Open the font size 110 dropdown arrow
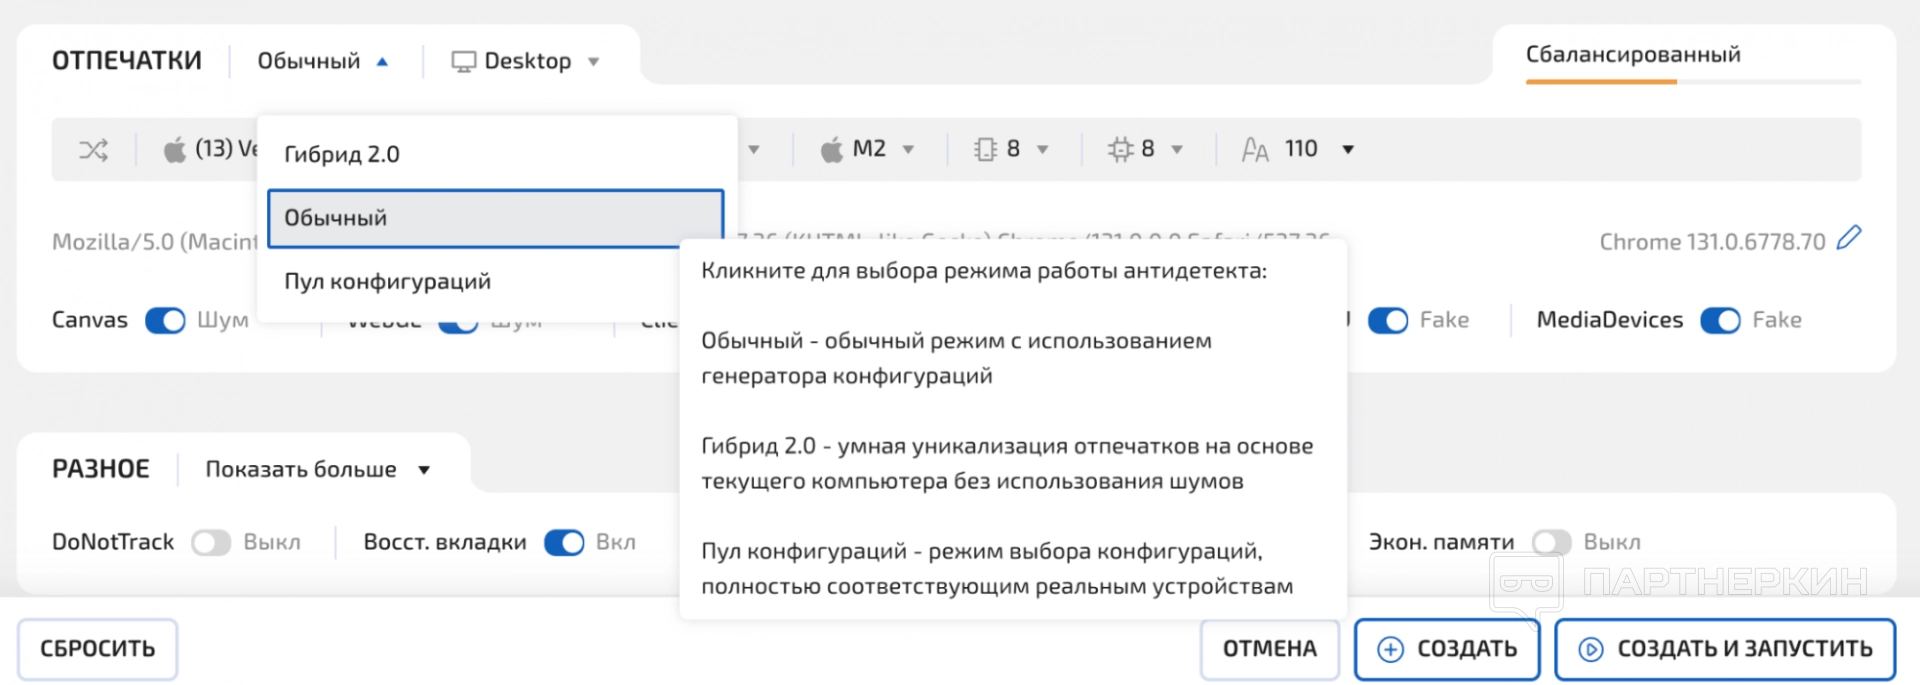The height and width of the screenshot is (685, 1920). click(x=1348, y=150)
